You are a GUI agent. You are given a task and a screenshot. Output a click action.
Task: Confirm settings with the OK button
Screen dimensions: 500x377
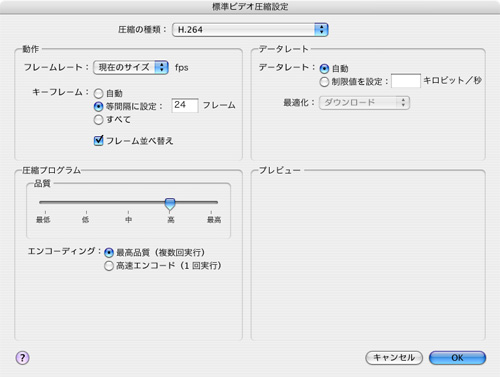coord(457,358)
